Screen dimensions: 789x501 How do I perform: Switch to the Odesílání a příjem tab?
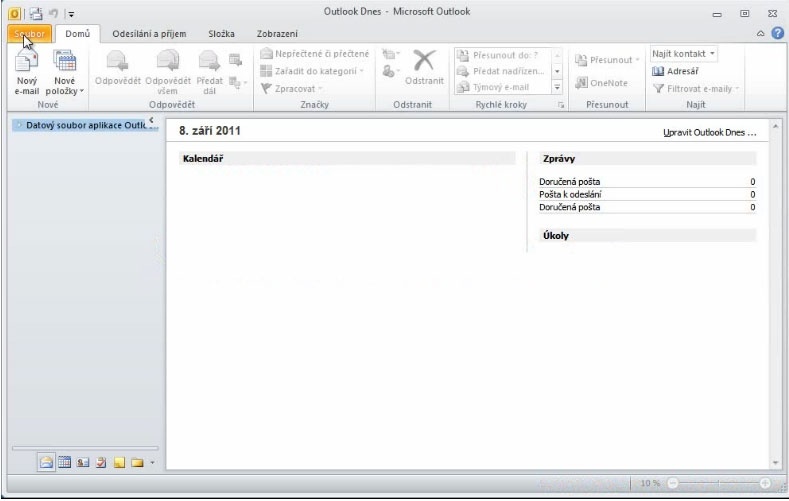coord(149,34)
